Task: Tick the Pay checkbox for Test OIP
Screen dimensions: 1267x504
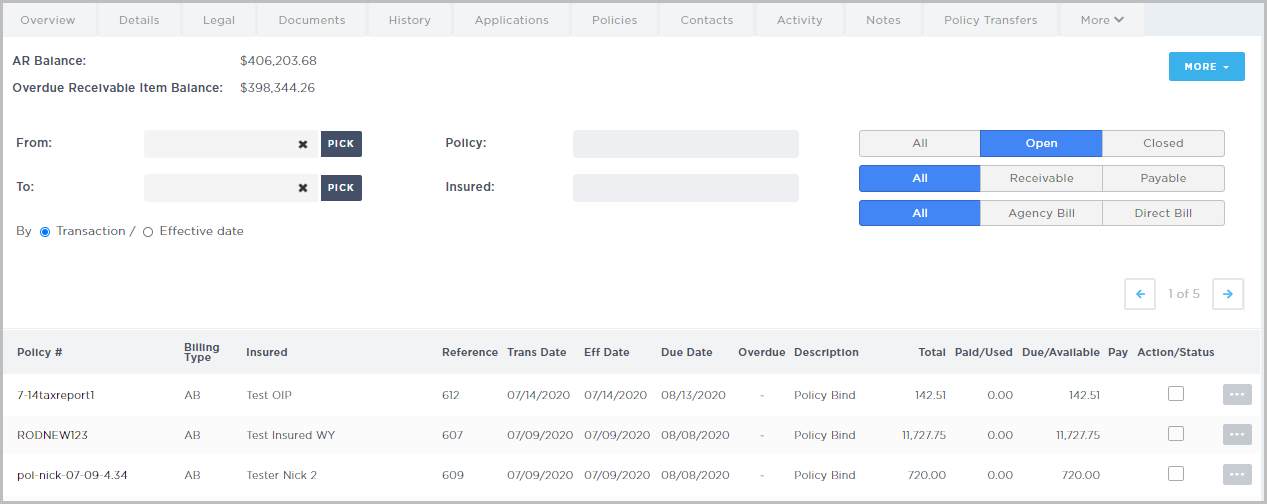Action: 1176,394
